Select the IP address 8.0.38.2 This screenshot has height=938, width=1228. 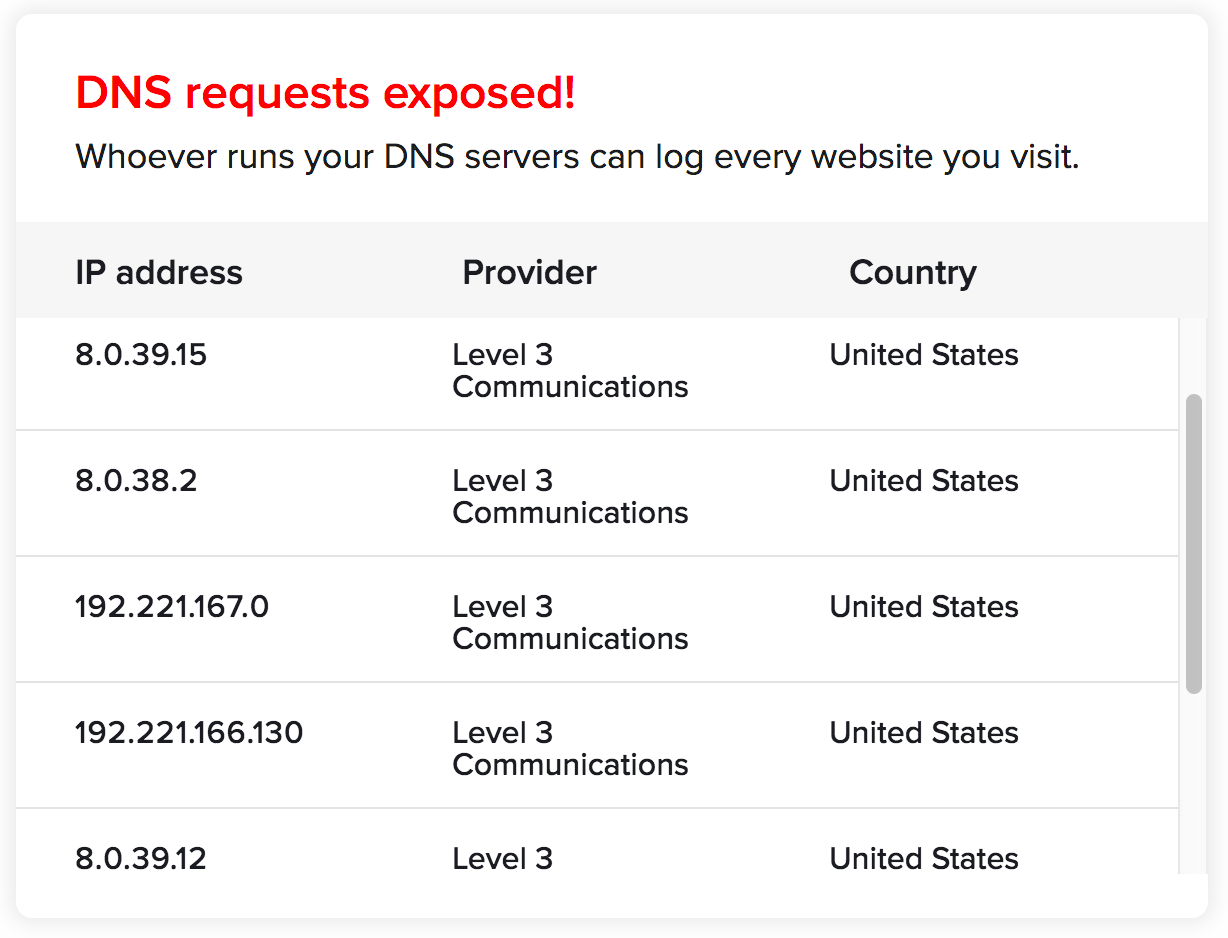pyautogui.click(x=137, y=481)
